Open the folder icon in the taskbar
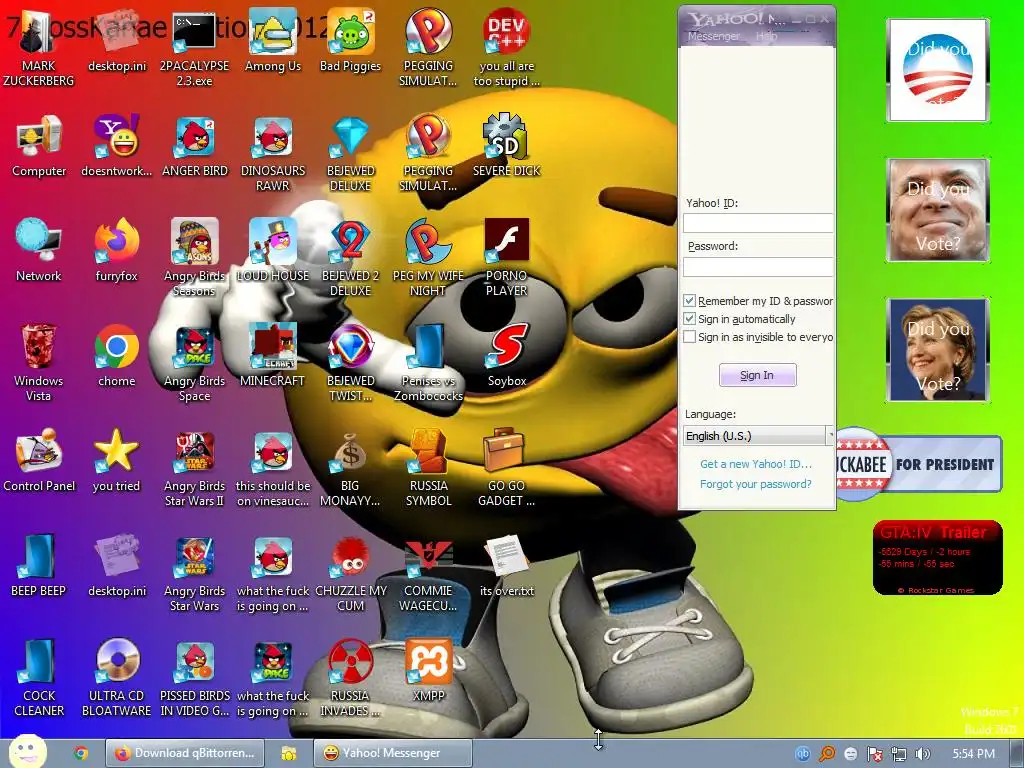The width and height of the screenshot is (1024, 768). tap(289, 754)
